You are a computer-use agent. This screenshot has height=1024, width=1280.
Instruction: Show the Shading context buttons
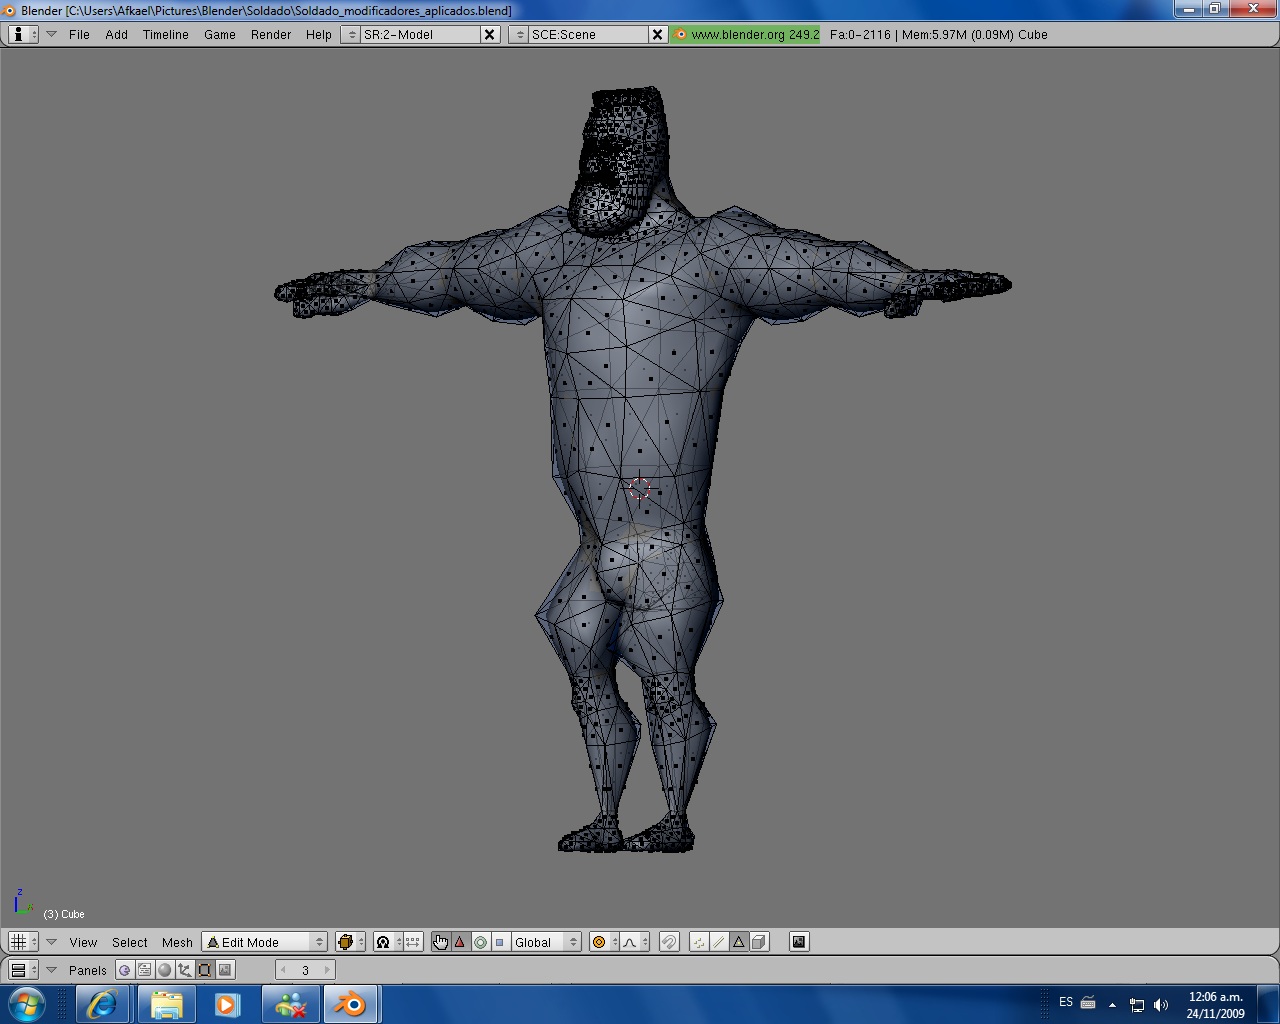click(x=165, y=970)
